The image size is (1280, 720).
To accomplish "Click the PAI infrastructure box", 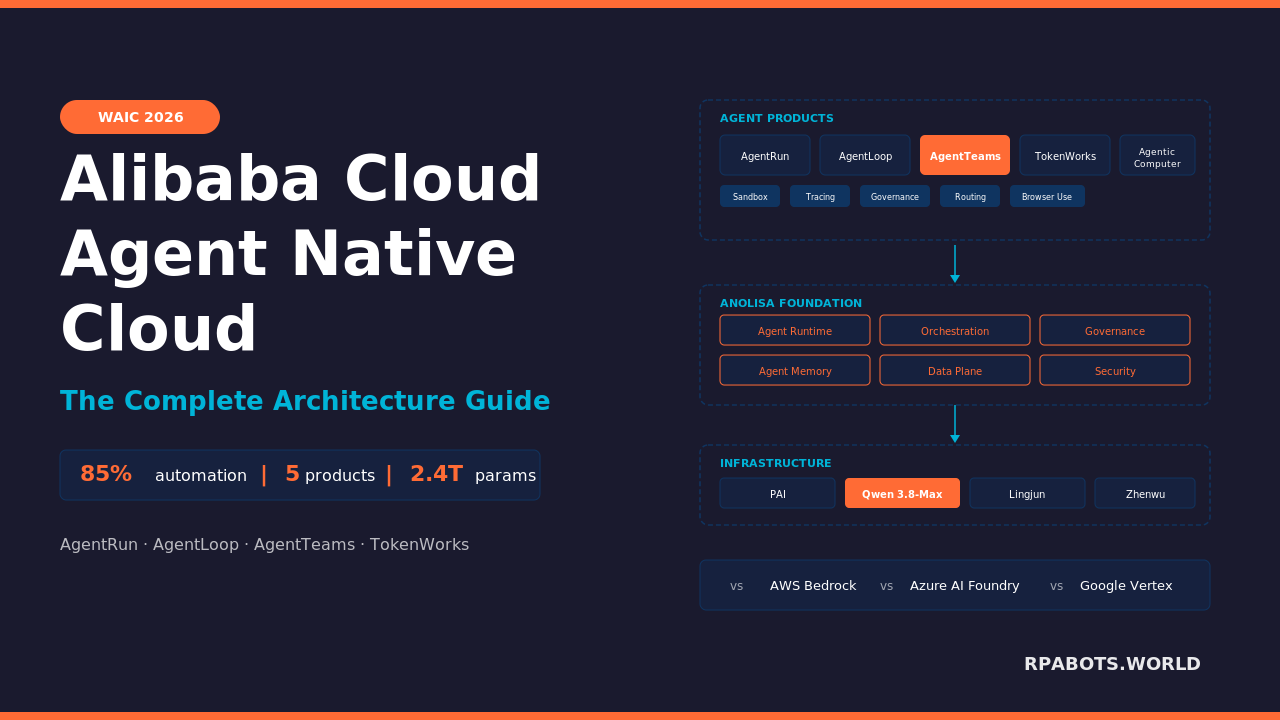I will click(x=777, y=493).
